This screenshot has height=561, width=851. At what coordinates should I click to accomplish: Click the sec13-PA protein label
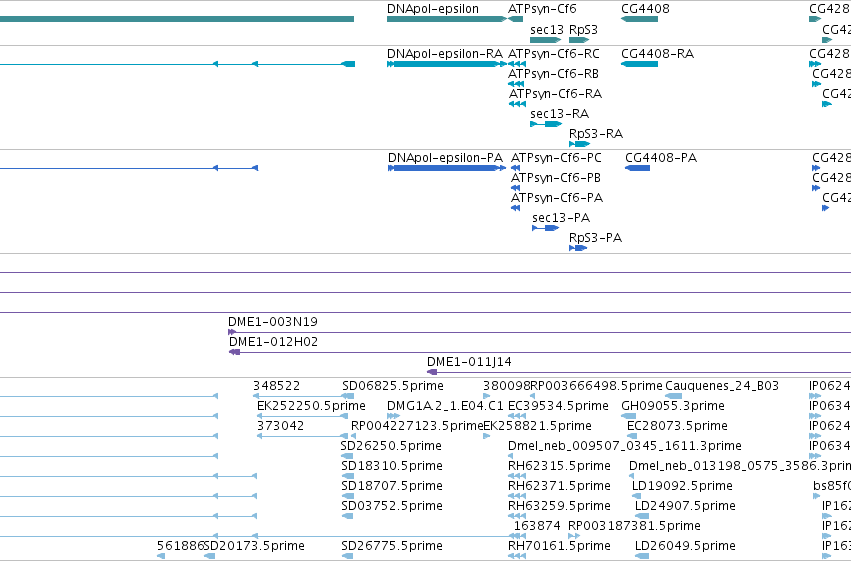click(561, 218)
